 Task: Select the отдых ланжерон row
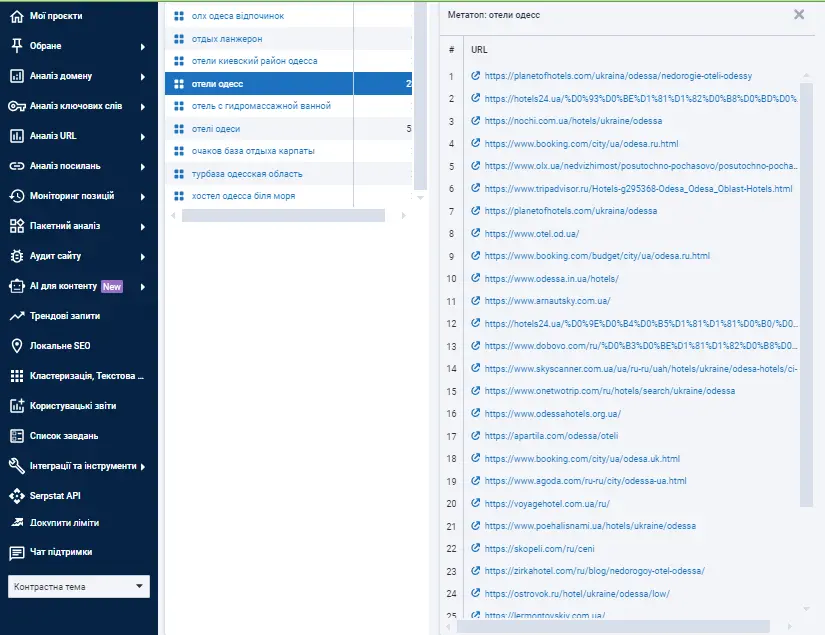click(288, 39)
